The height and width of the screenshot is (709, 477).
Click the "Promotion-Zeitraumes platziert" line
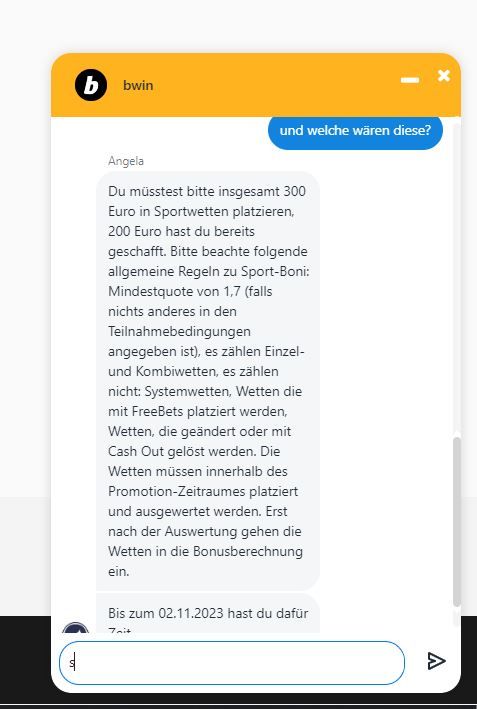pos(203,492)
